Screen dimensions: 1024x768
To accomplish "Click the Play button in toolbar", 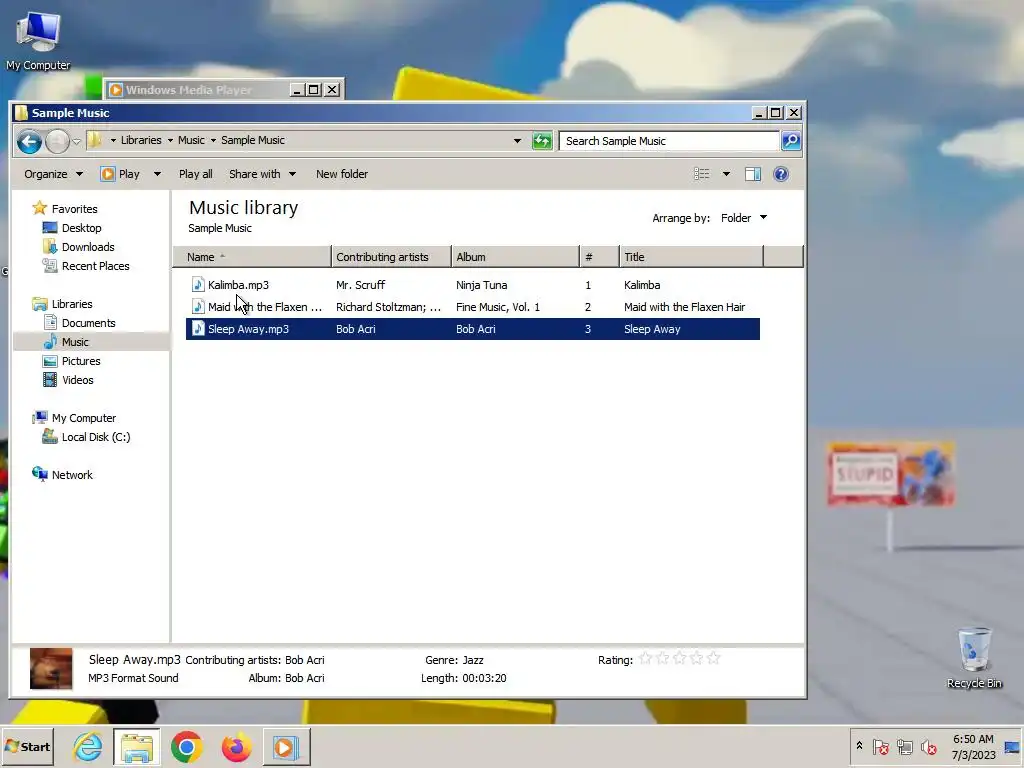I will point(121,174).
